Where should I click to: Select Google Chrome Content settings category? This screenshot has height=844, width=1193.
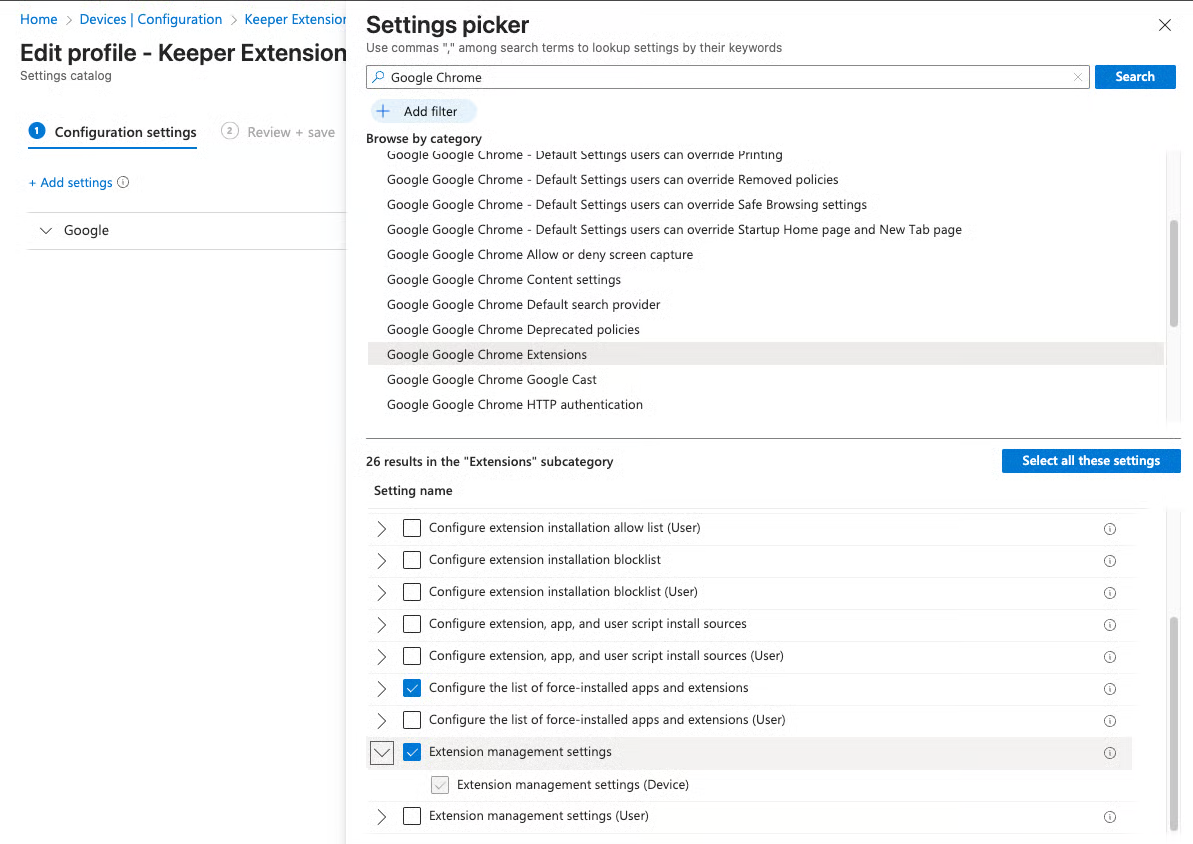coord(504,280)
